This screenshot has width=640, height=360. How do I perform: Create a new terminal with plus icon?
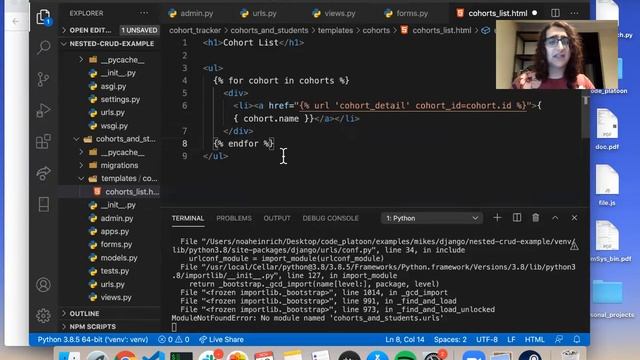pyautogui.click(x=497, y=218)
